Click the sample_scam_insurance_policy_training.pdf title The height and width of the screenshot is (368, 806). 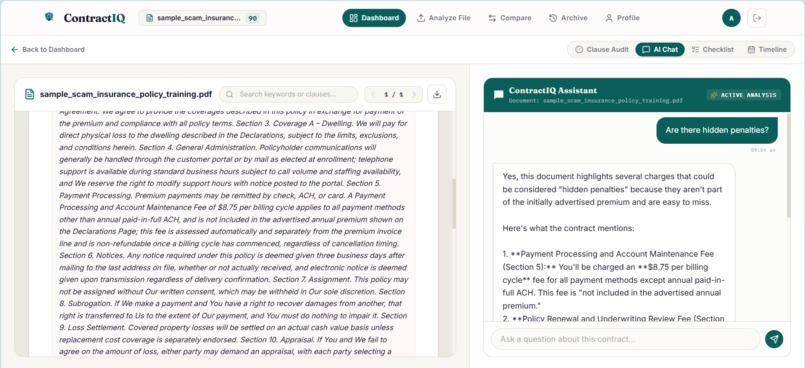[x=125, y=94]
